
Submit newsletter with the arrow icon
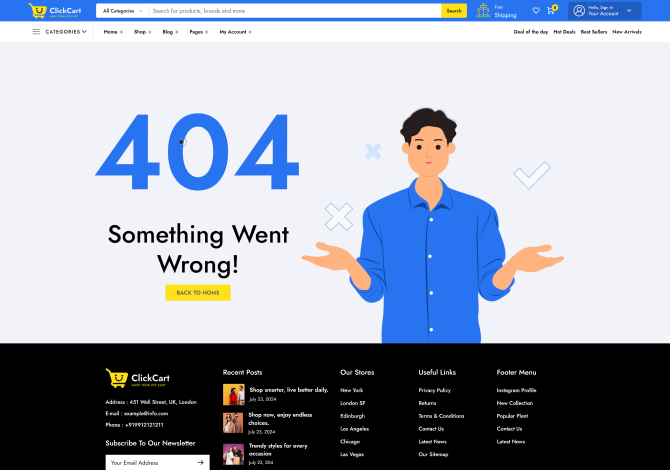pos(200,462)
